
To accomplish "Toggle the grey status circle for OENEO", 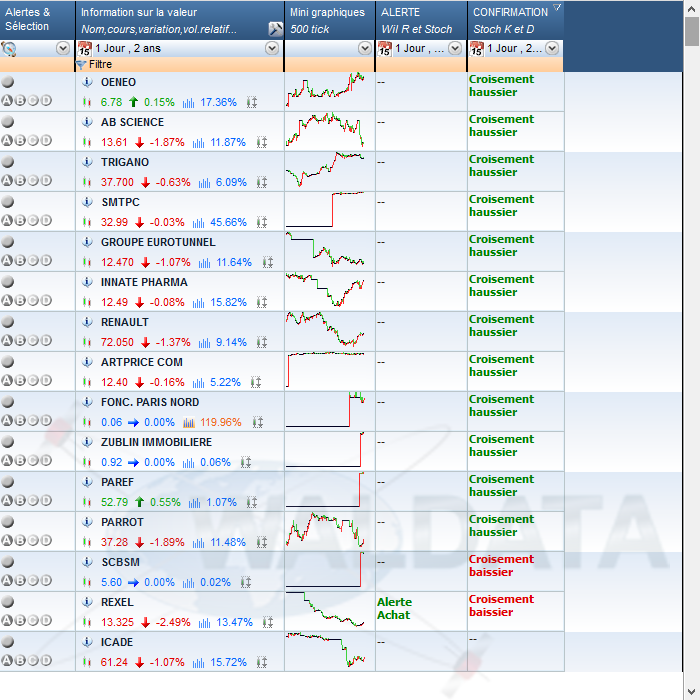I will (x=8, y=82).
